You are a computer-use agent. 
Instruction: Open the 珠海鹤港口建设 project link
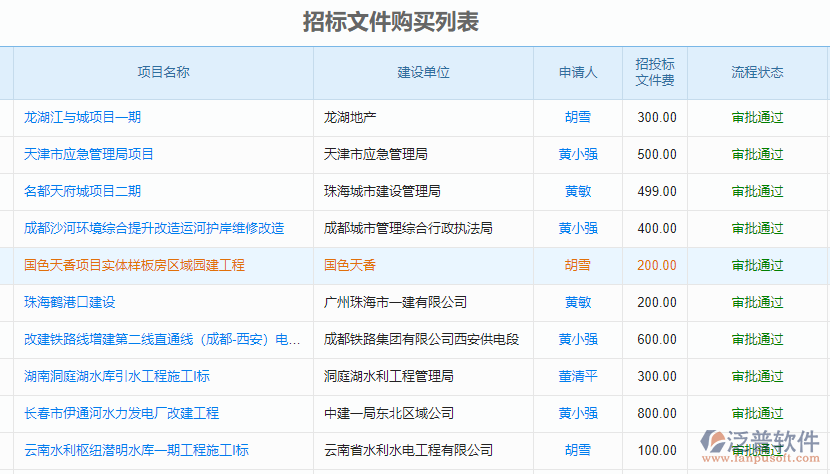pos(70,302)
